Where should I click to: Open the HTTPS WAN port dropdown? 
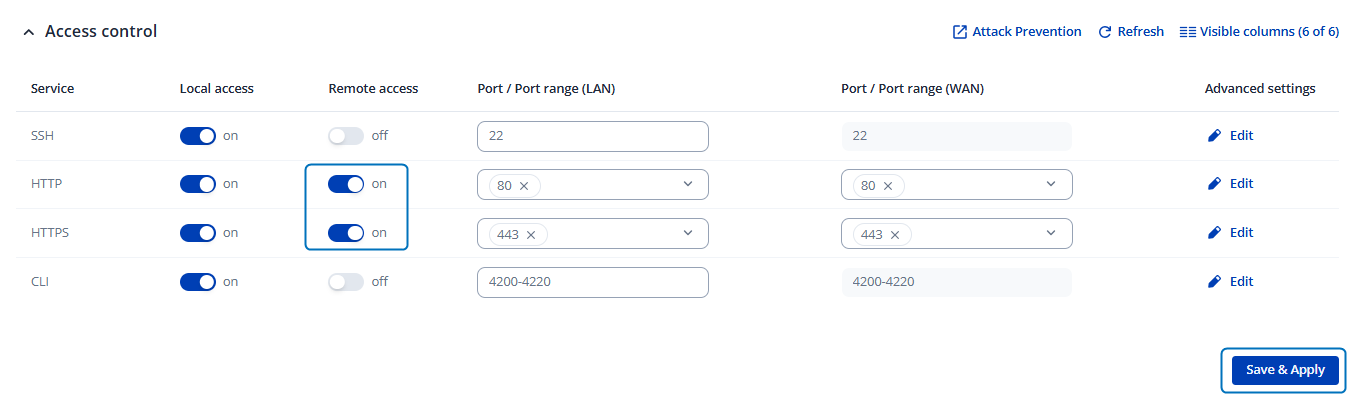(x=1051, y=233)
